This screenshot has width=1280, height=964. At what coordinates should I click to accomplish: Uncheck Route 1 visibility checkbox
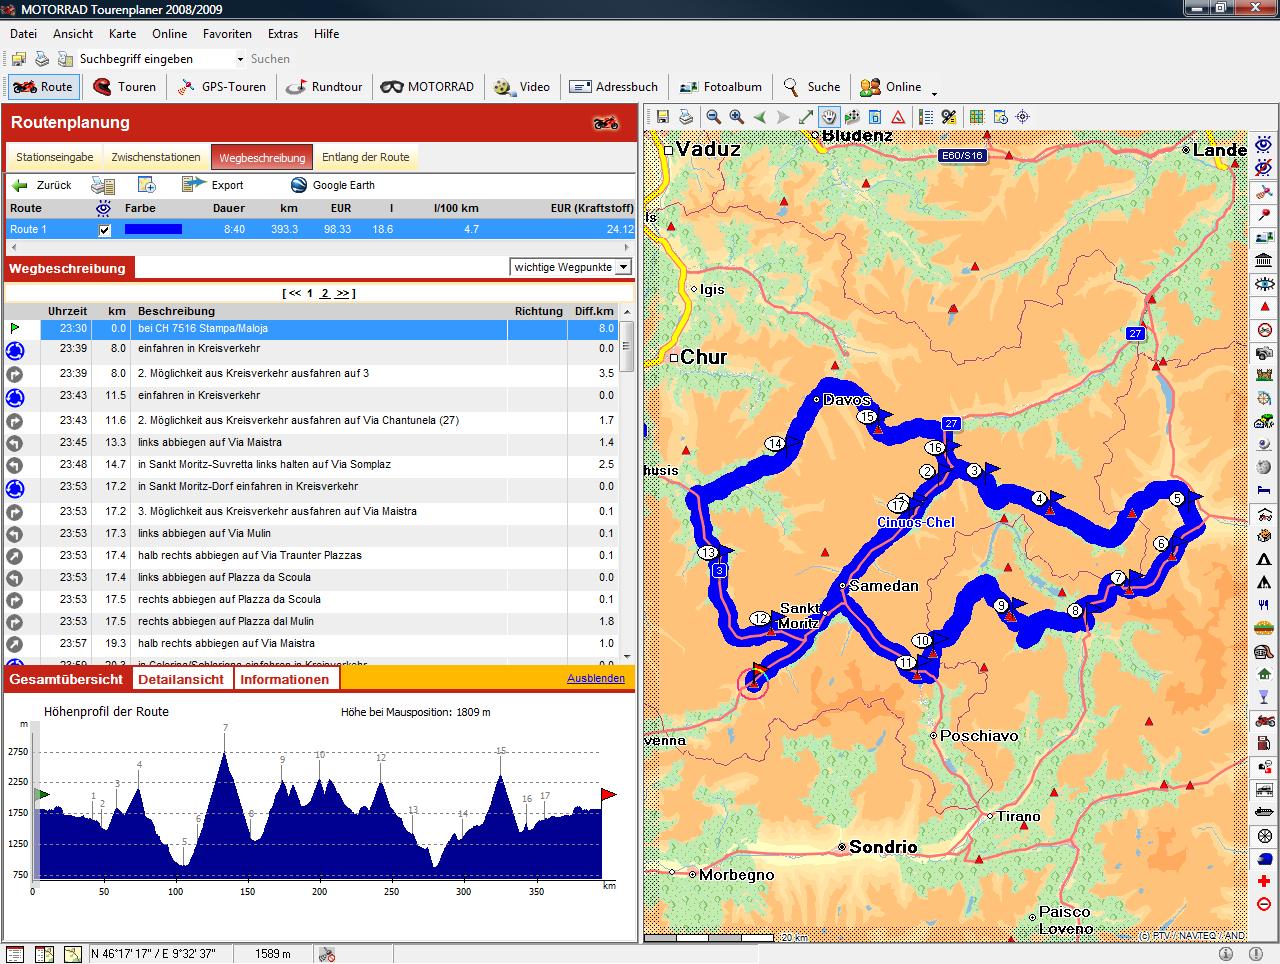pos(105,230)
